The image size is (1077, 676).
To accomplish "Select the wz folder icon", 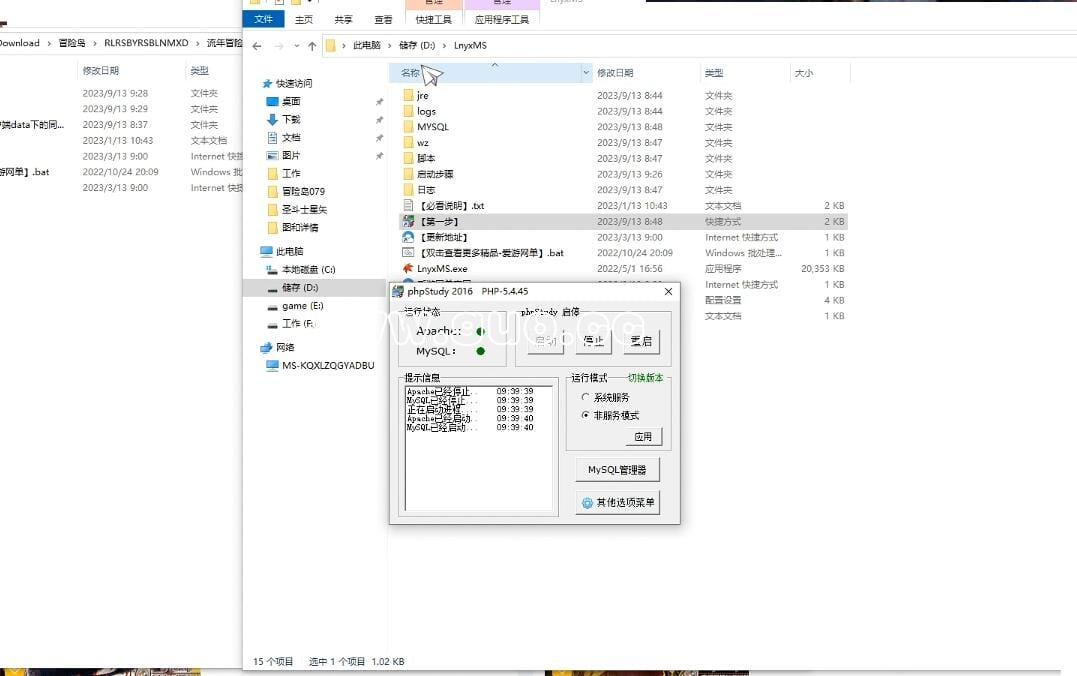I will (x=408, y=142).
